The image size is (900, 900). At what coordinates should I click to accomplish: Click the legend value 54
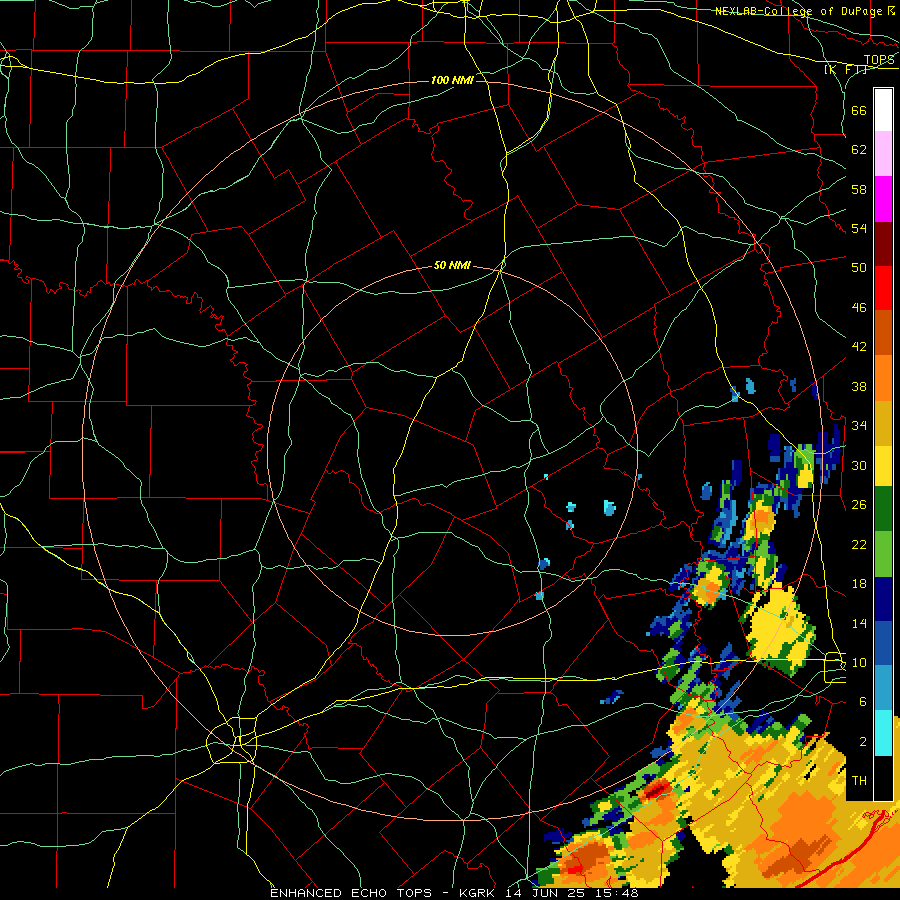[x=859, y=228]
